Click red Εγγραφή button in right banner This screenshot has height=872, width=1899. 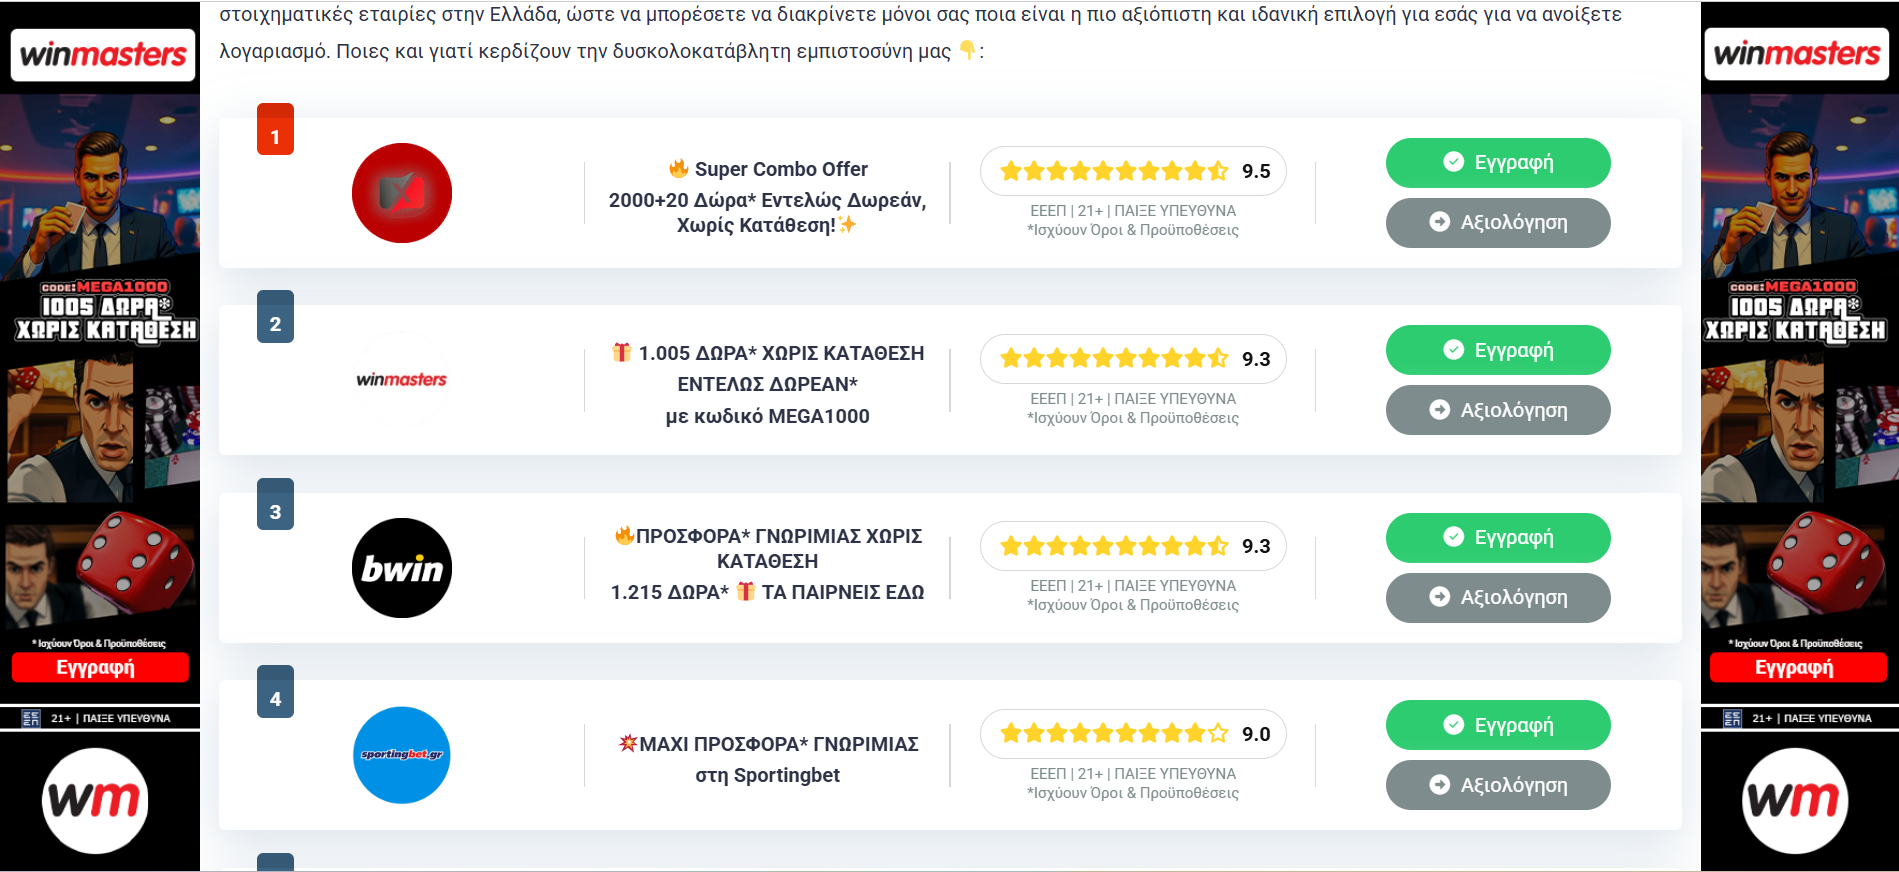[x=1797, y=667]
